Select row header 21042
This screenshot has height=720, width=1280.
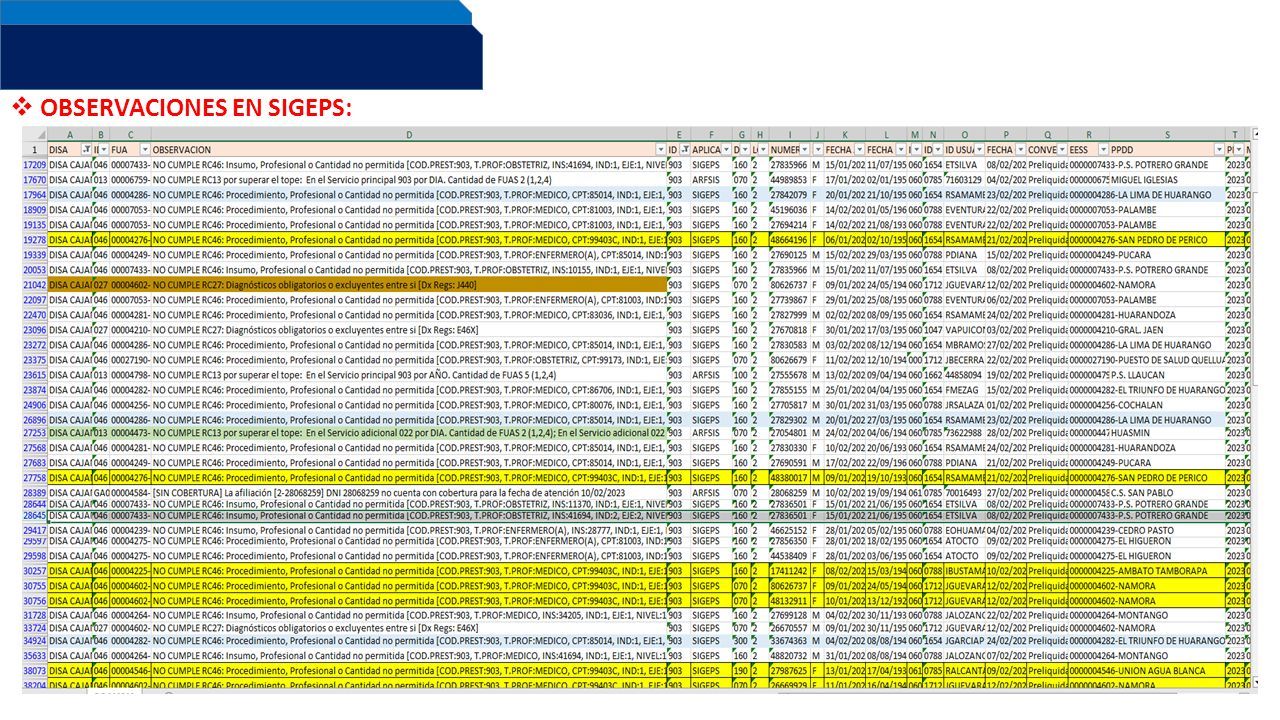(x=35, y=285)
